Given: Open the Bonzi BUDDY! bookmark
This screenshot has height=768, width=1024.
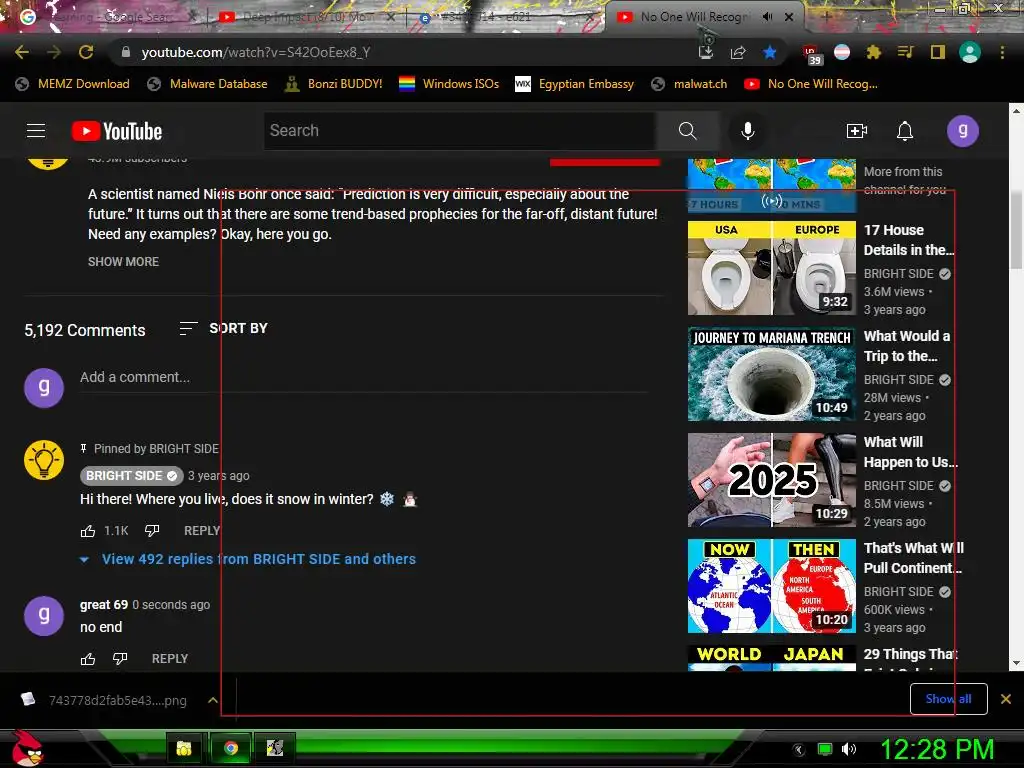Looking at the screenshot, I should (334, 84).
